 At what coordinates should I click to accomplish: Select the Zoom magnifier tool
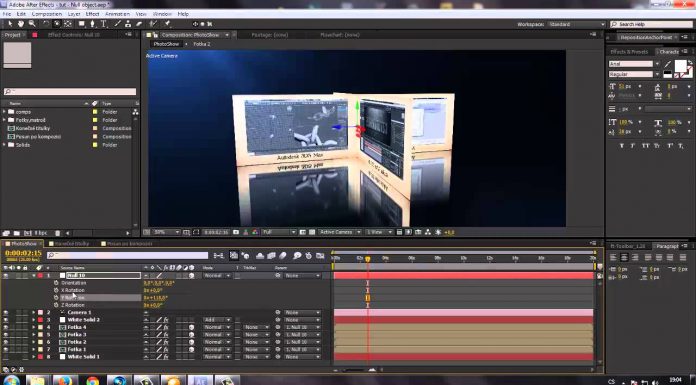[x=32, y=24]
